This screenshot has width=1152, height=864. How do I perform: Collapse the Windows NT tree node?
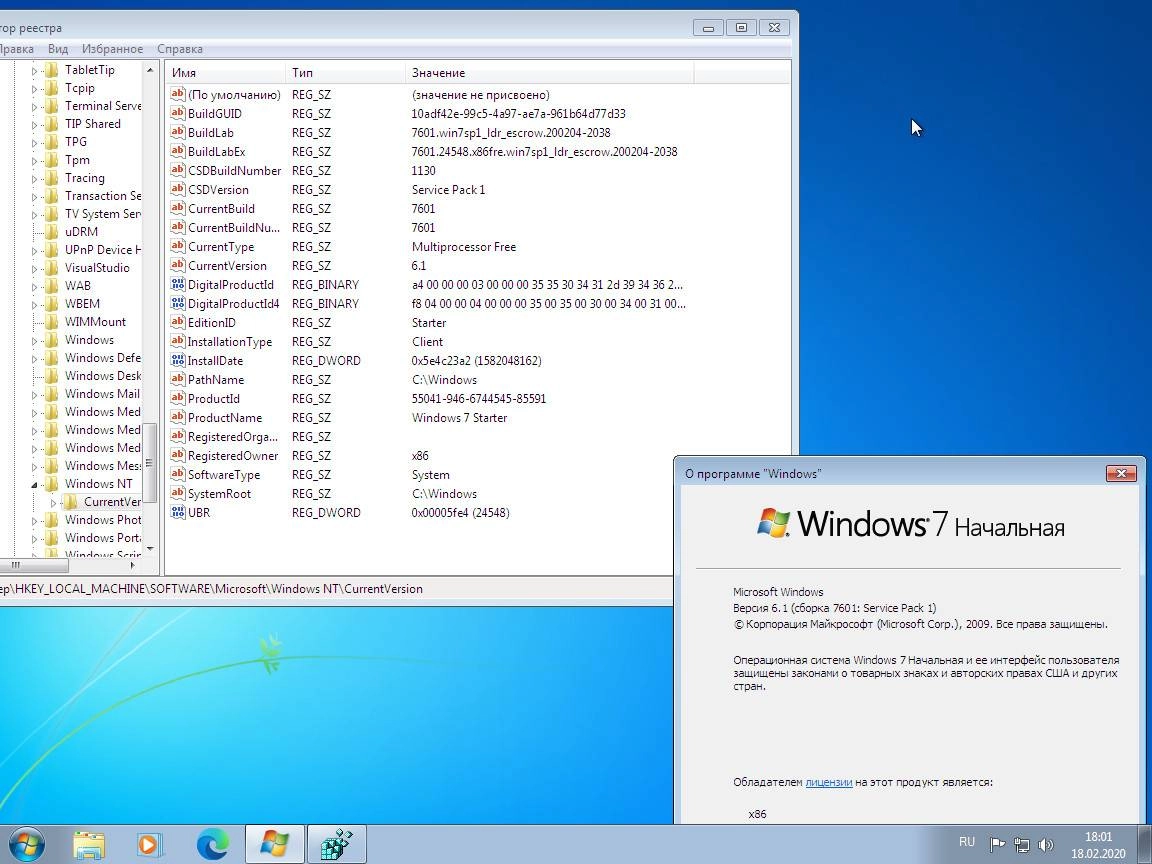tap(34, 485)
